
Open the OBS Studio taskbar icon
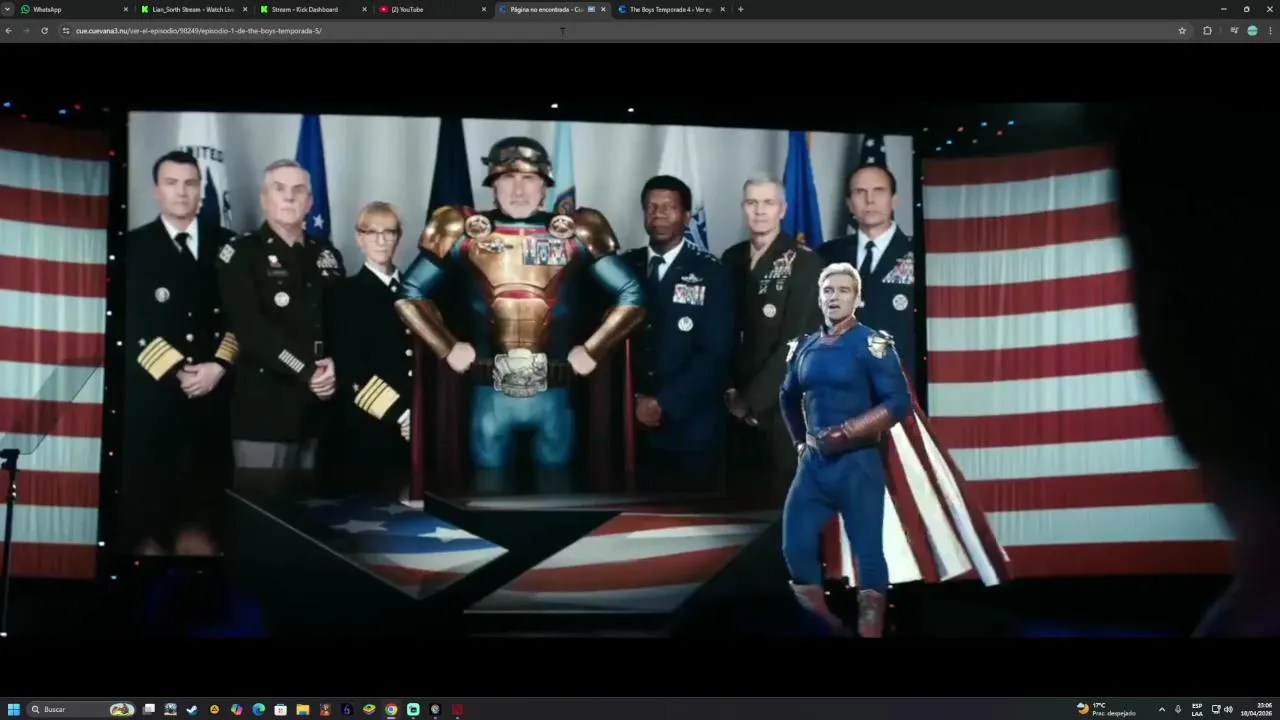pyautogui.click(x=435, y=709)
